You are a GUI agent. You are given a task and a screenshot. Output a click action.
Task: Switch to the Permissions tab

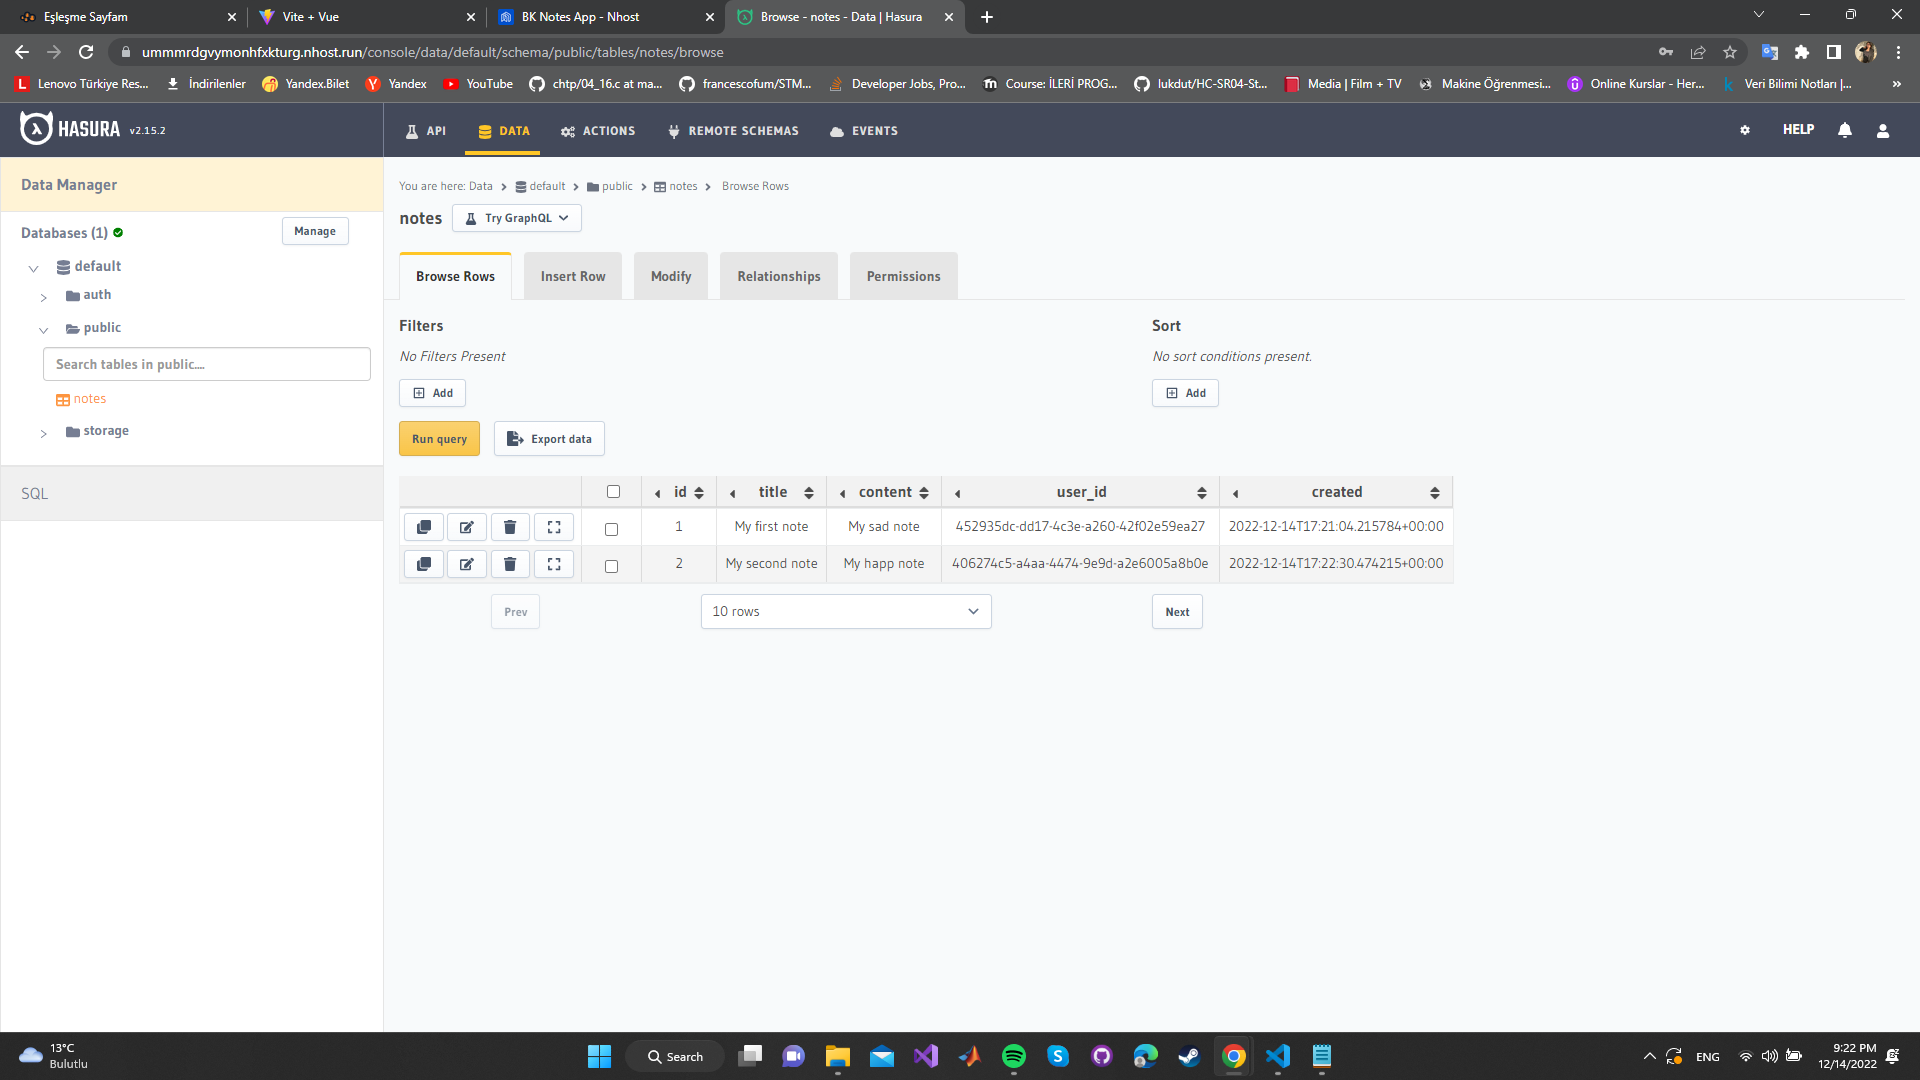coord(903,276)
